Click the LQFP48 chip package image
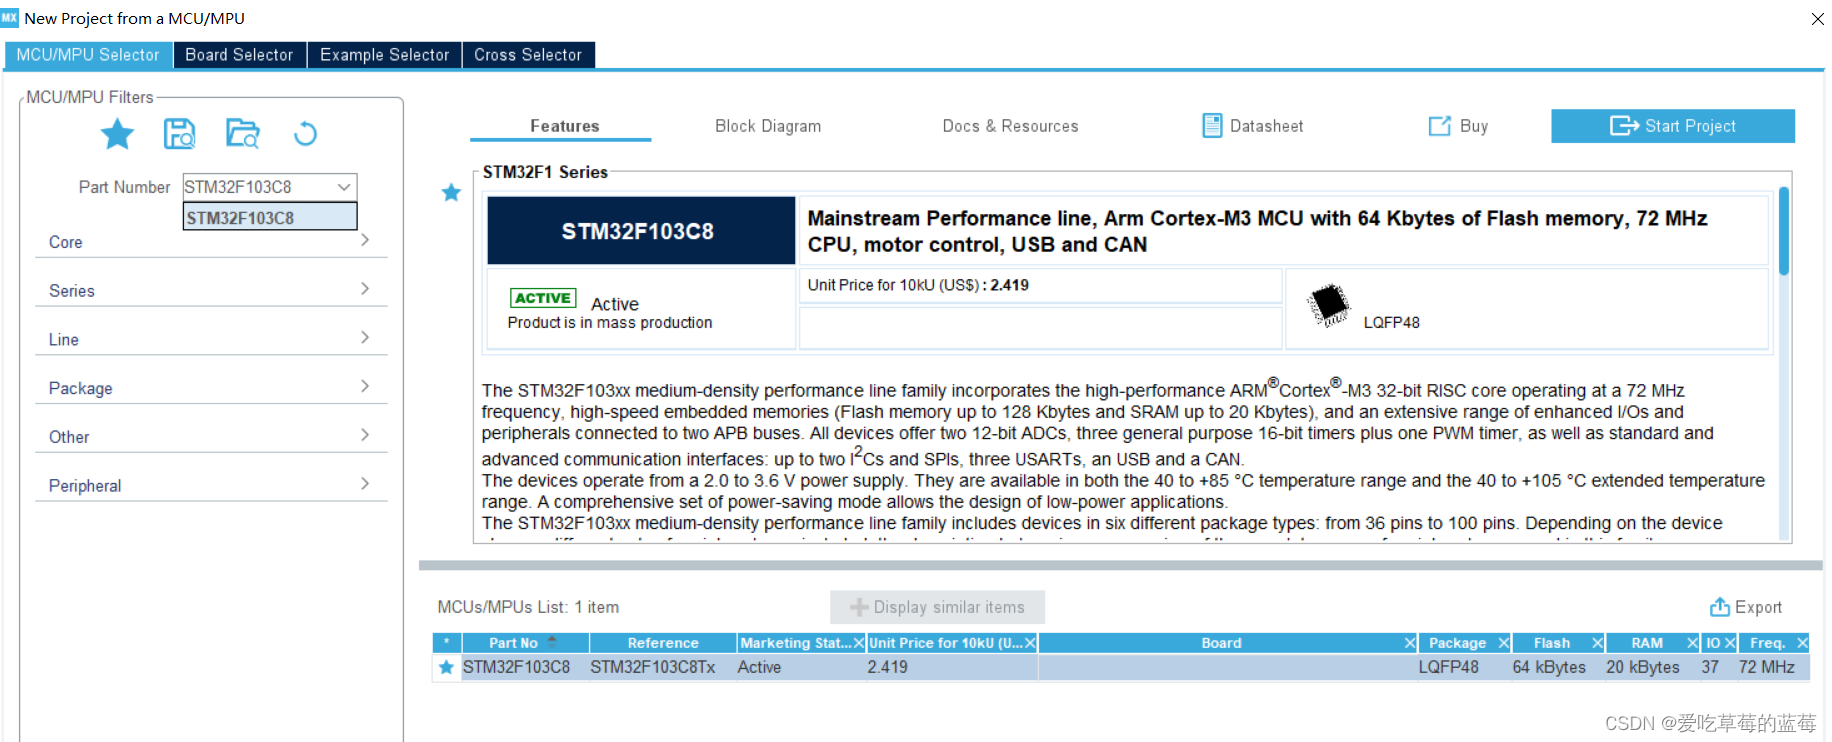The image size is (1832, 742). click(x=1330, y=305)
